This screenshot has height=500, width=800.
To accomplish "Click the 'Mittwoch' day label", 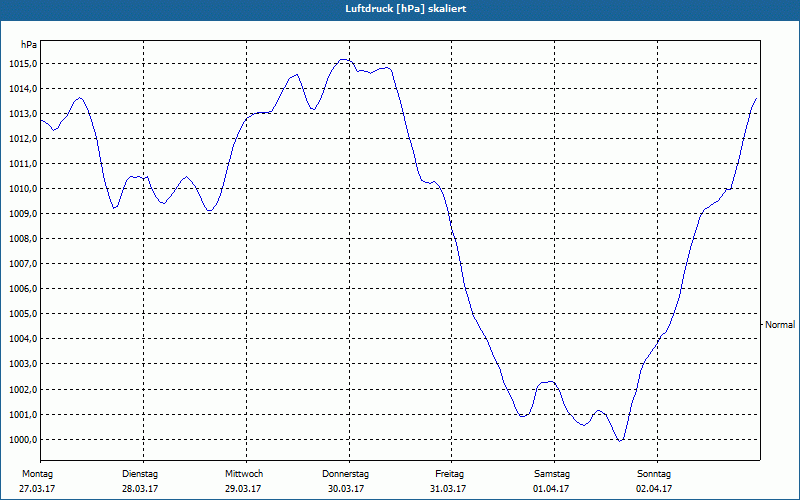I will click(x=244, y=474).
